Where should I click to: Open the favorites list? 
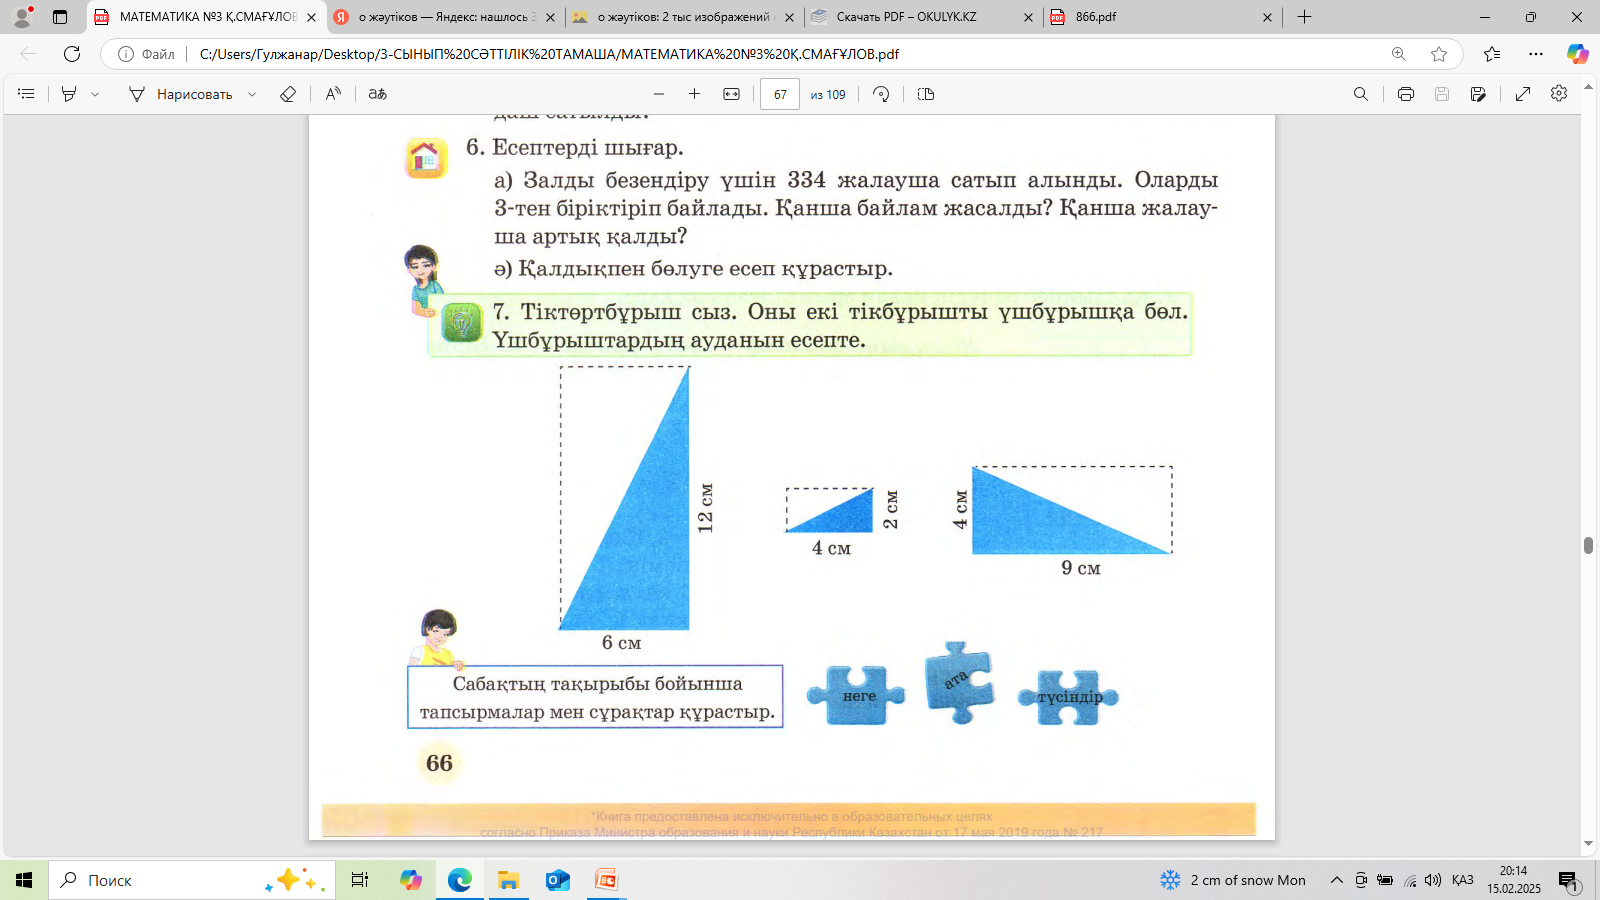coord(1492,54)
